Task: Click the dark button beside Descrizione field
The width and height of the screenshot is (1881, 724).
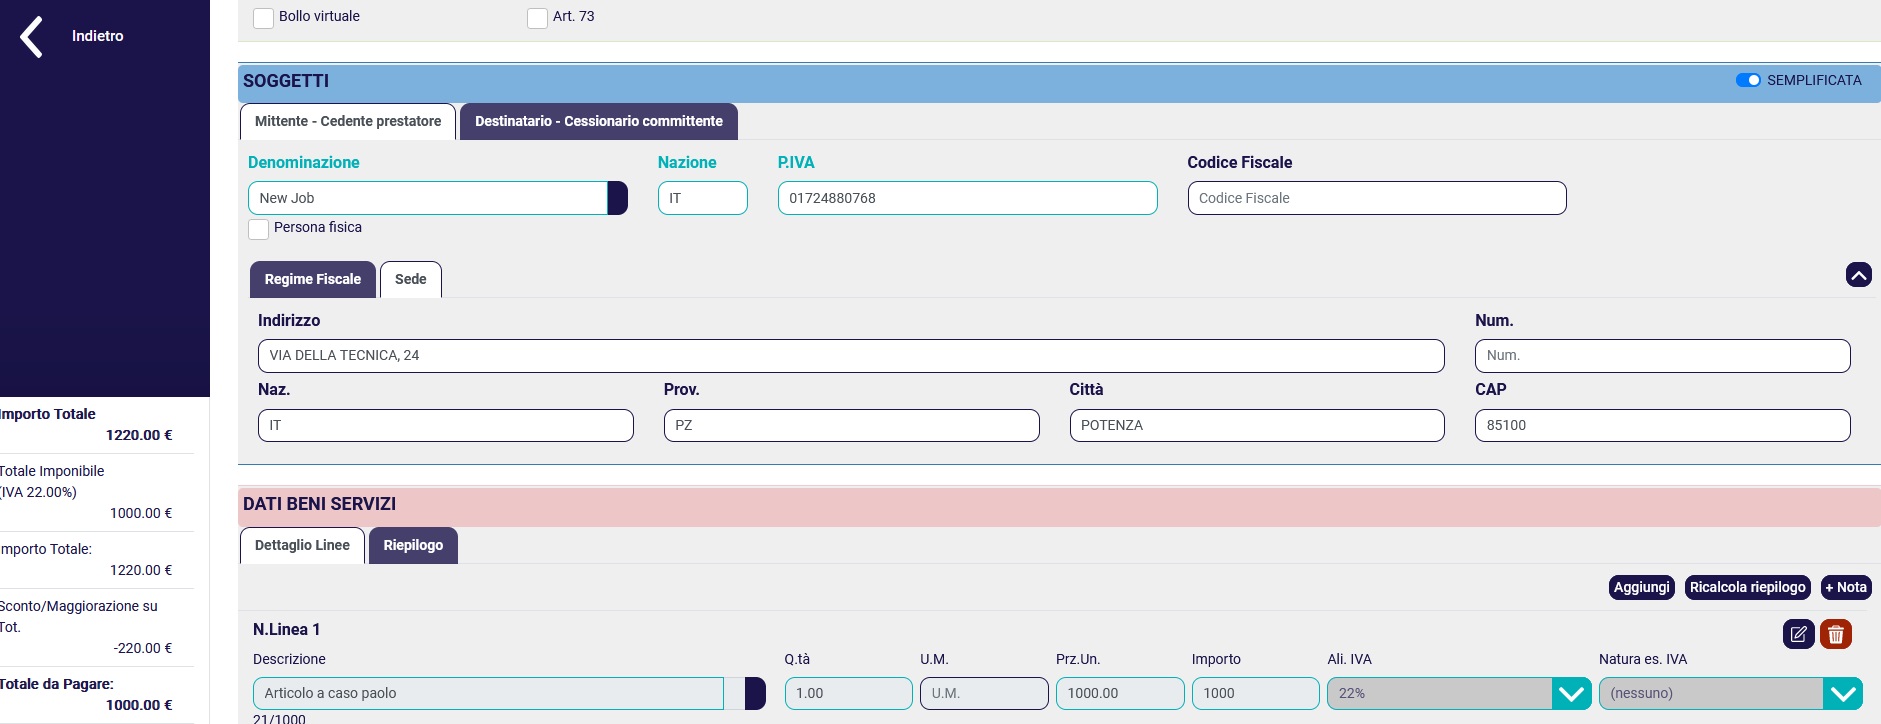Action: 755,693
